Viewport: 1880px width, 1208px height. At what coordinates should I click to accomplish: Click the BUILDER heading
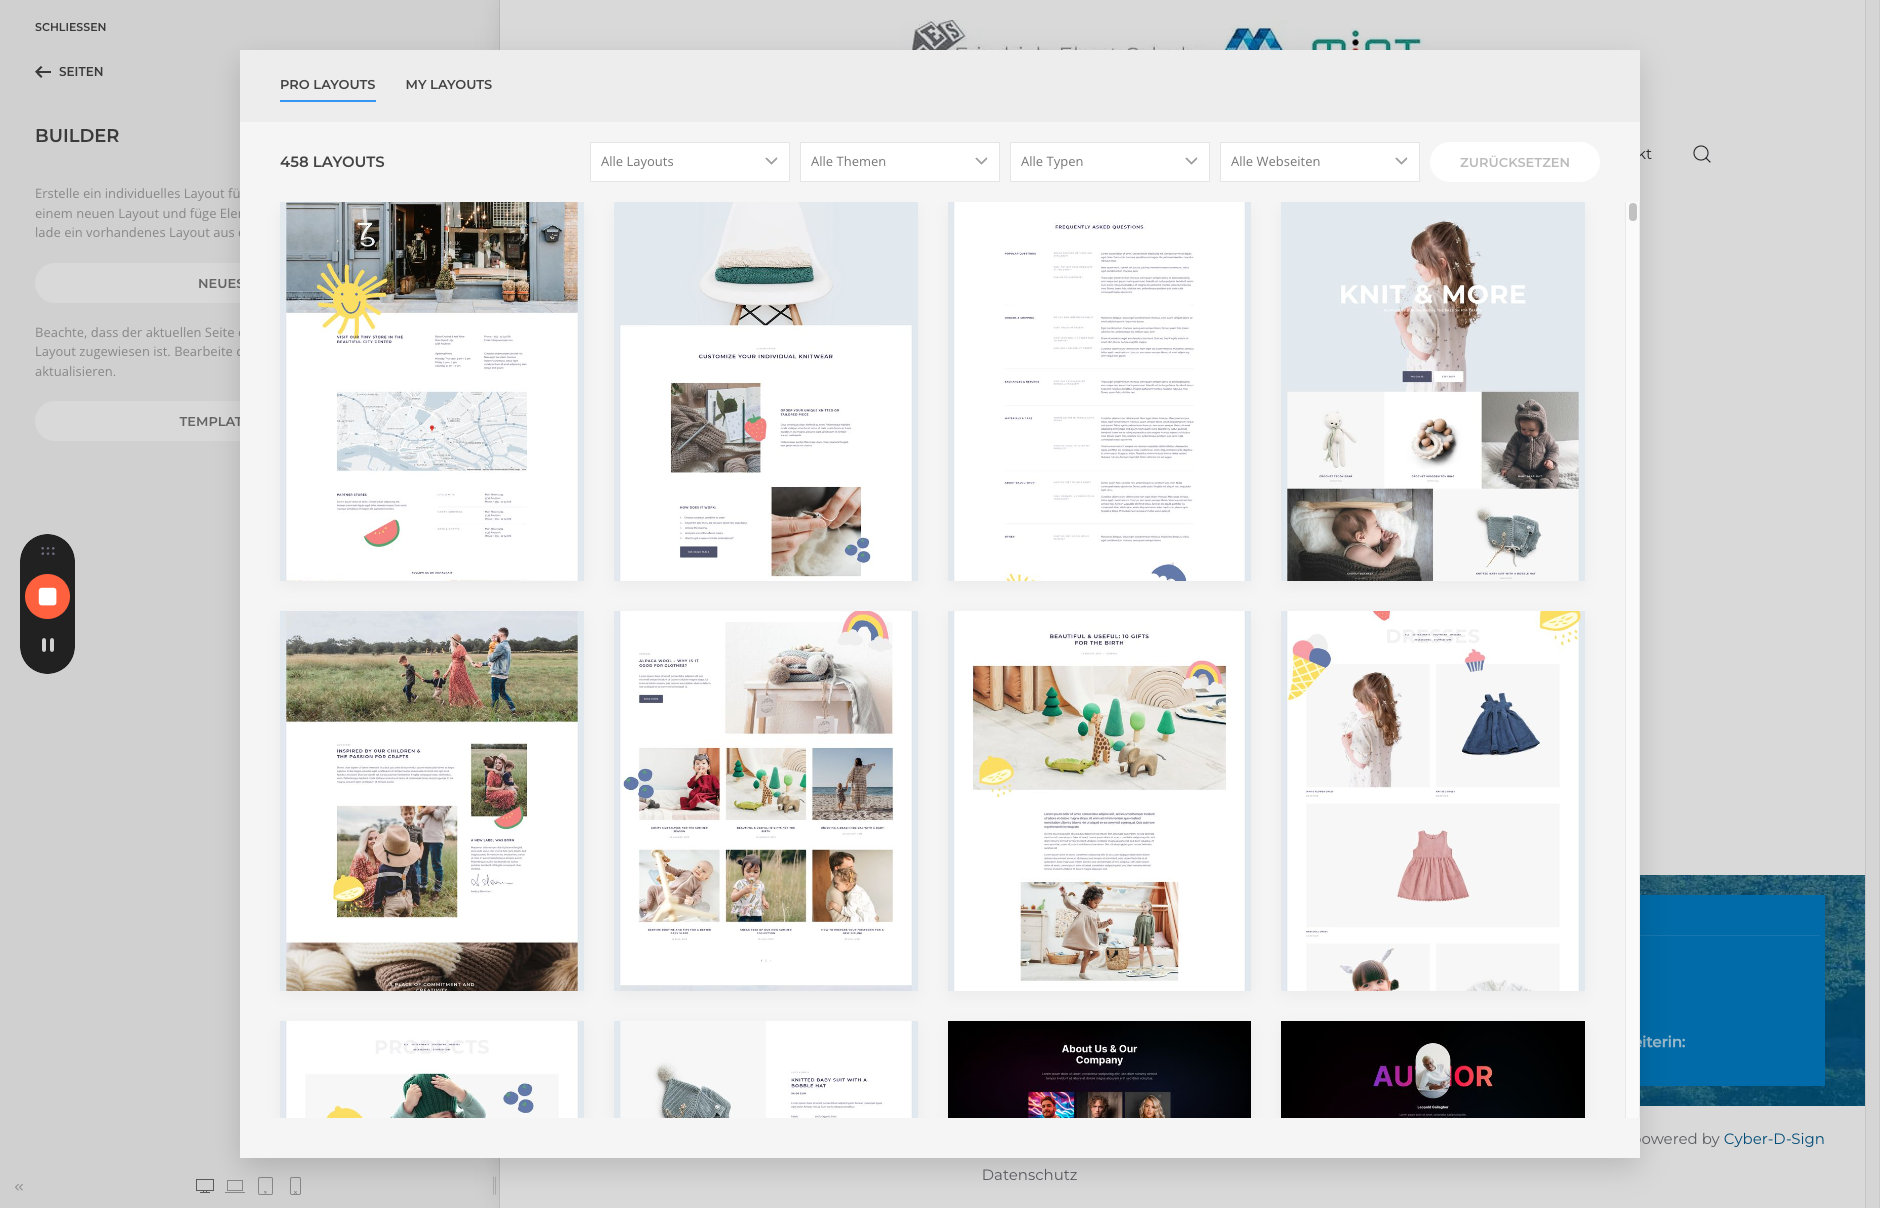click(x=77, y=136)
